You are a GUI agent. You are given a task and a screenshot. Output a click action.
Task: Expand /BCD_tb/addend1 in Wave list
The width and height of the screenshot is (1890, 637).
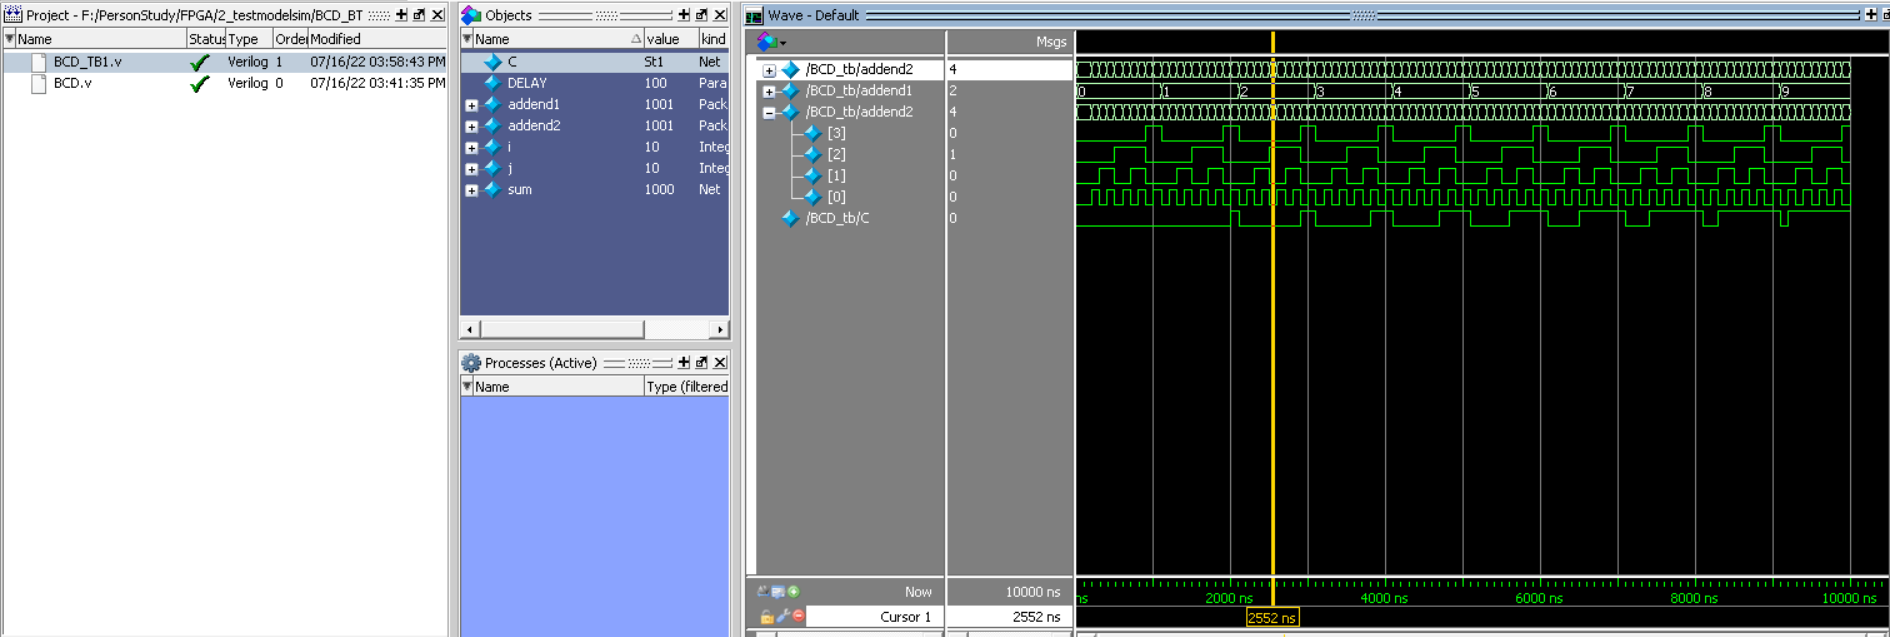click(769, 92)
